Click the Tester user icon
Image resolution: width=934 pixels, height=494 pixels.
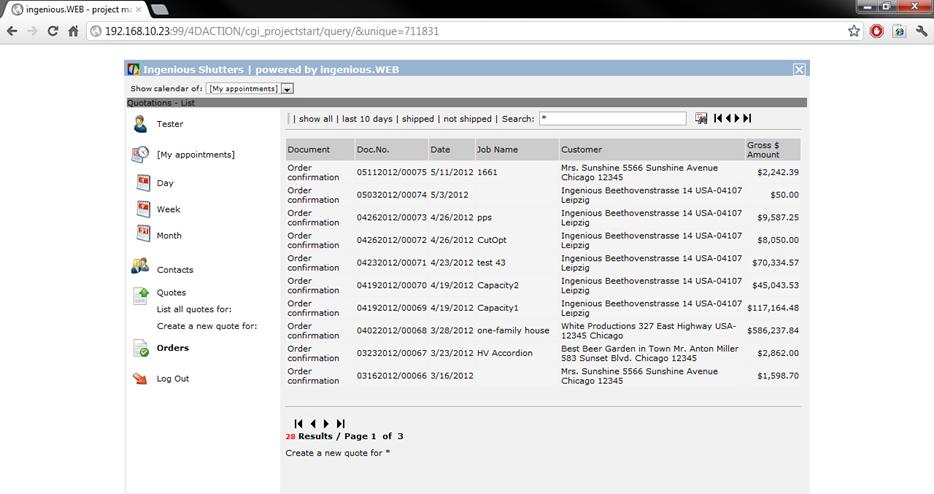[140, 124]
